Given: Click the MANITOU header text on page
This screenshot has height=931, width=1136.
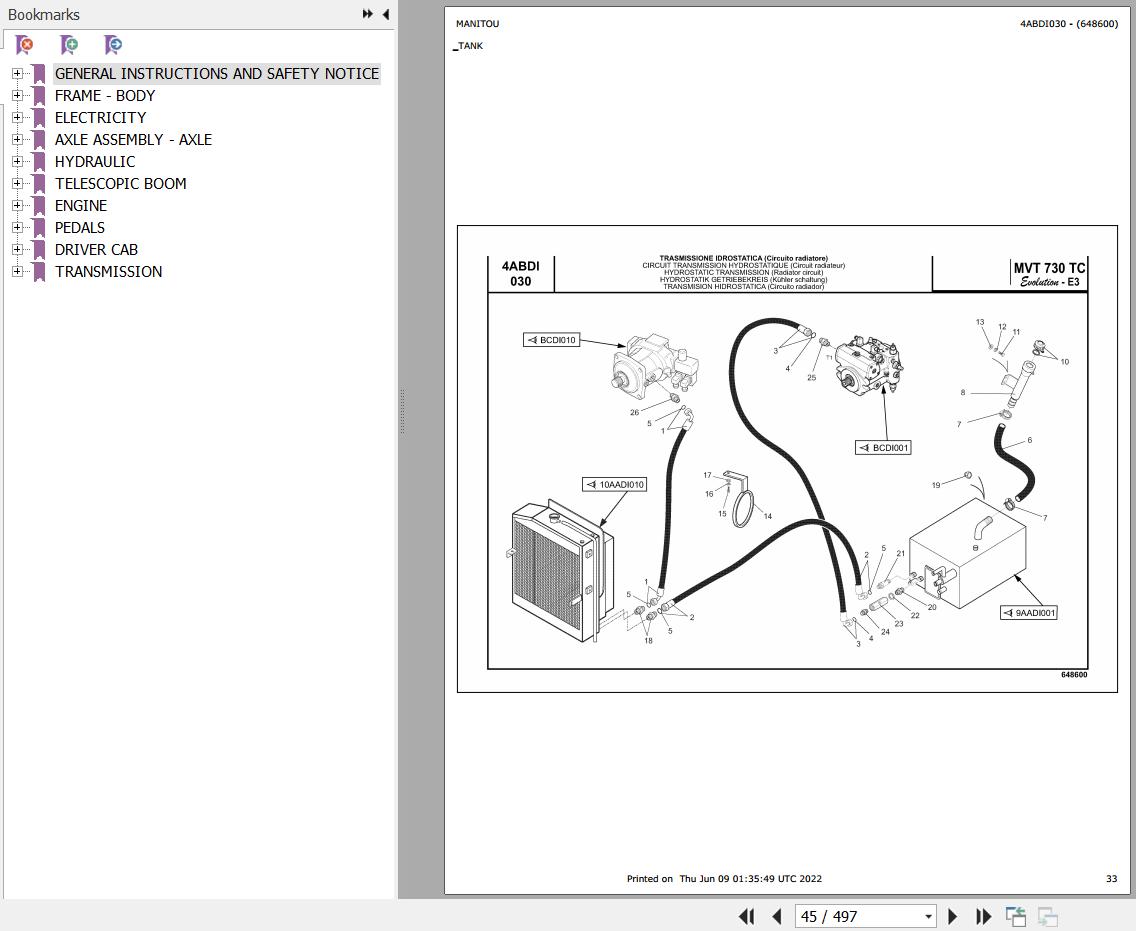Looking at the screenshot, I should tap(477, 24).
